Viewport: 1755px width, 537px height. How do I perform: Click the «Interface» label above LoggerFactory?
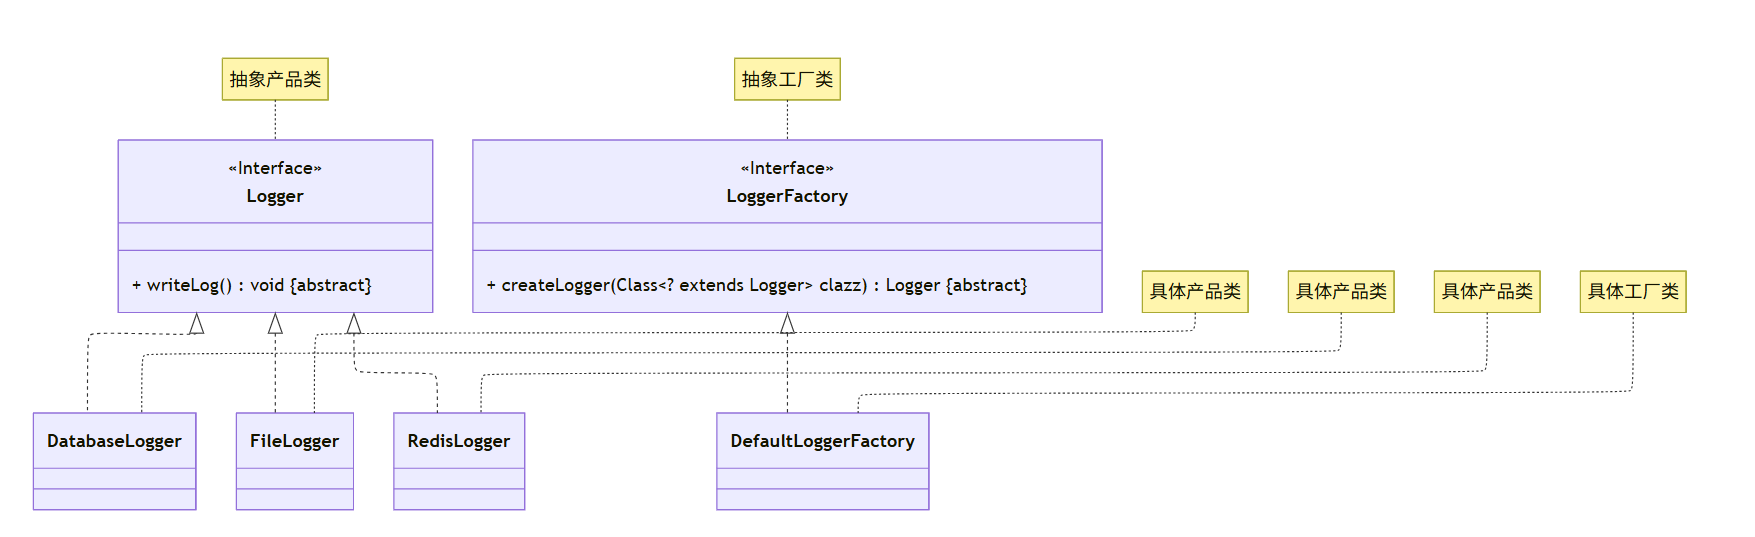point(787,168)
